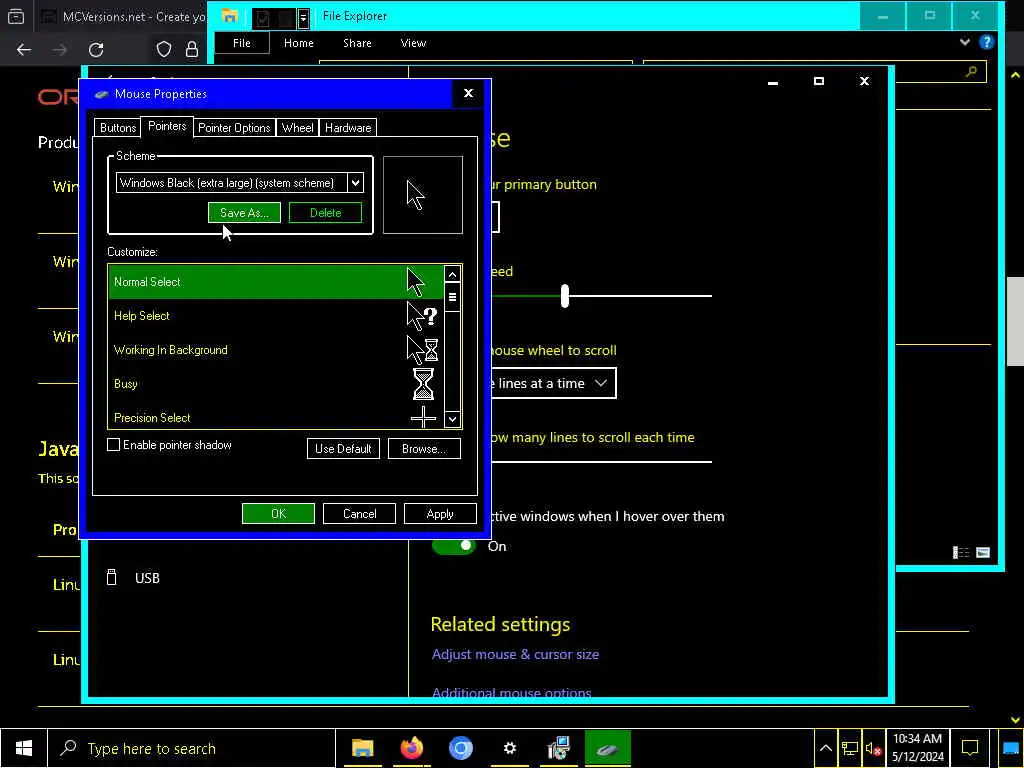This screenshot has height=768, width=1024.
Task: Click Cancel in Mouse Properties
Action: tap(359, 514)
